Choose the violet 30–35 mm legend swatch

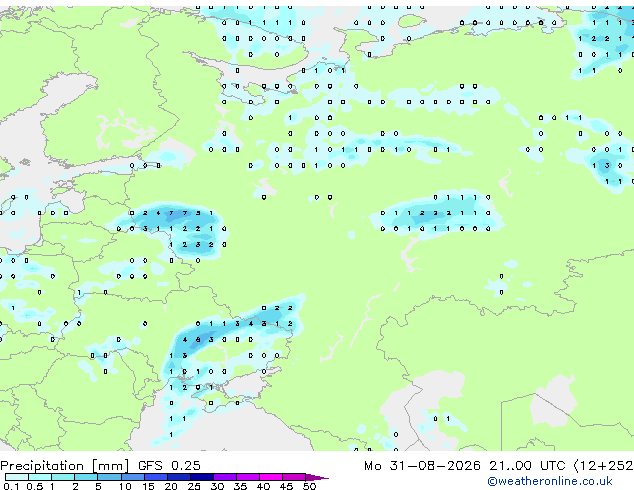tap(225, 477)
